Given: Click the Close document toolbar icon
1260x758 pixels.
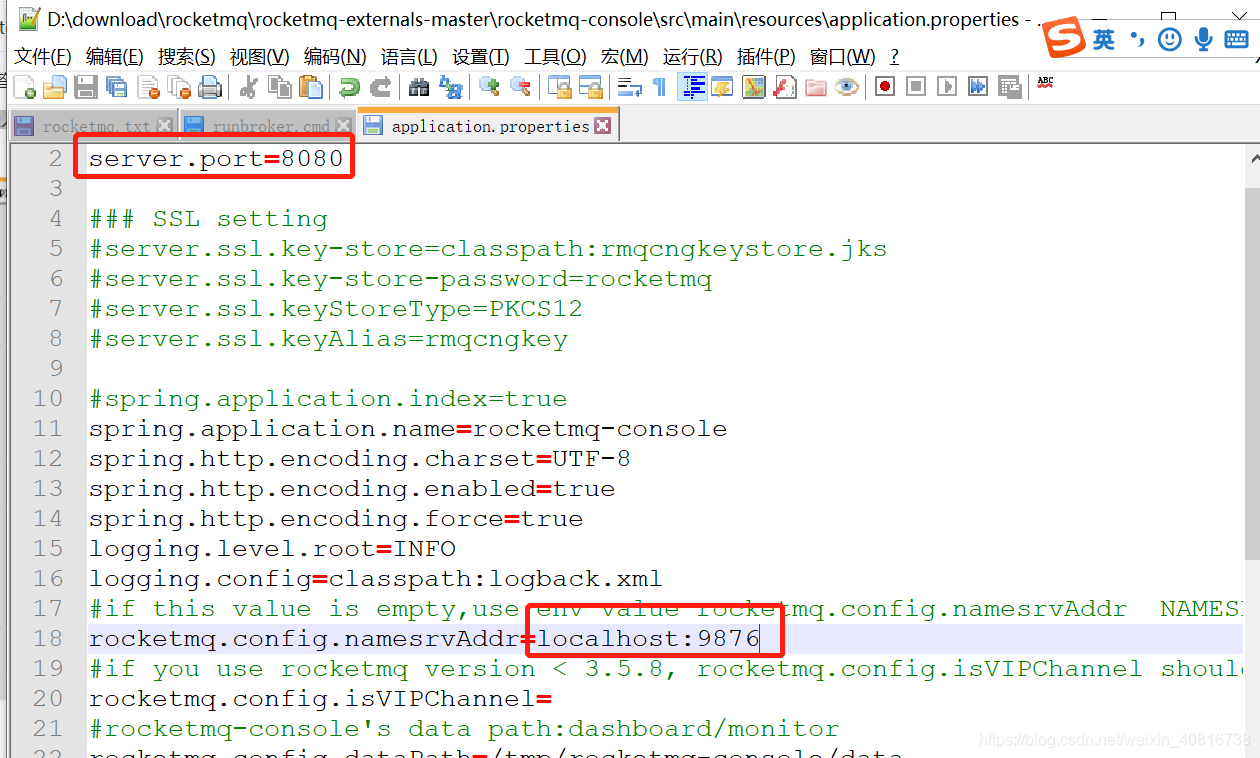Looking at the screenshot, I should click(148, 87).
